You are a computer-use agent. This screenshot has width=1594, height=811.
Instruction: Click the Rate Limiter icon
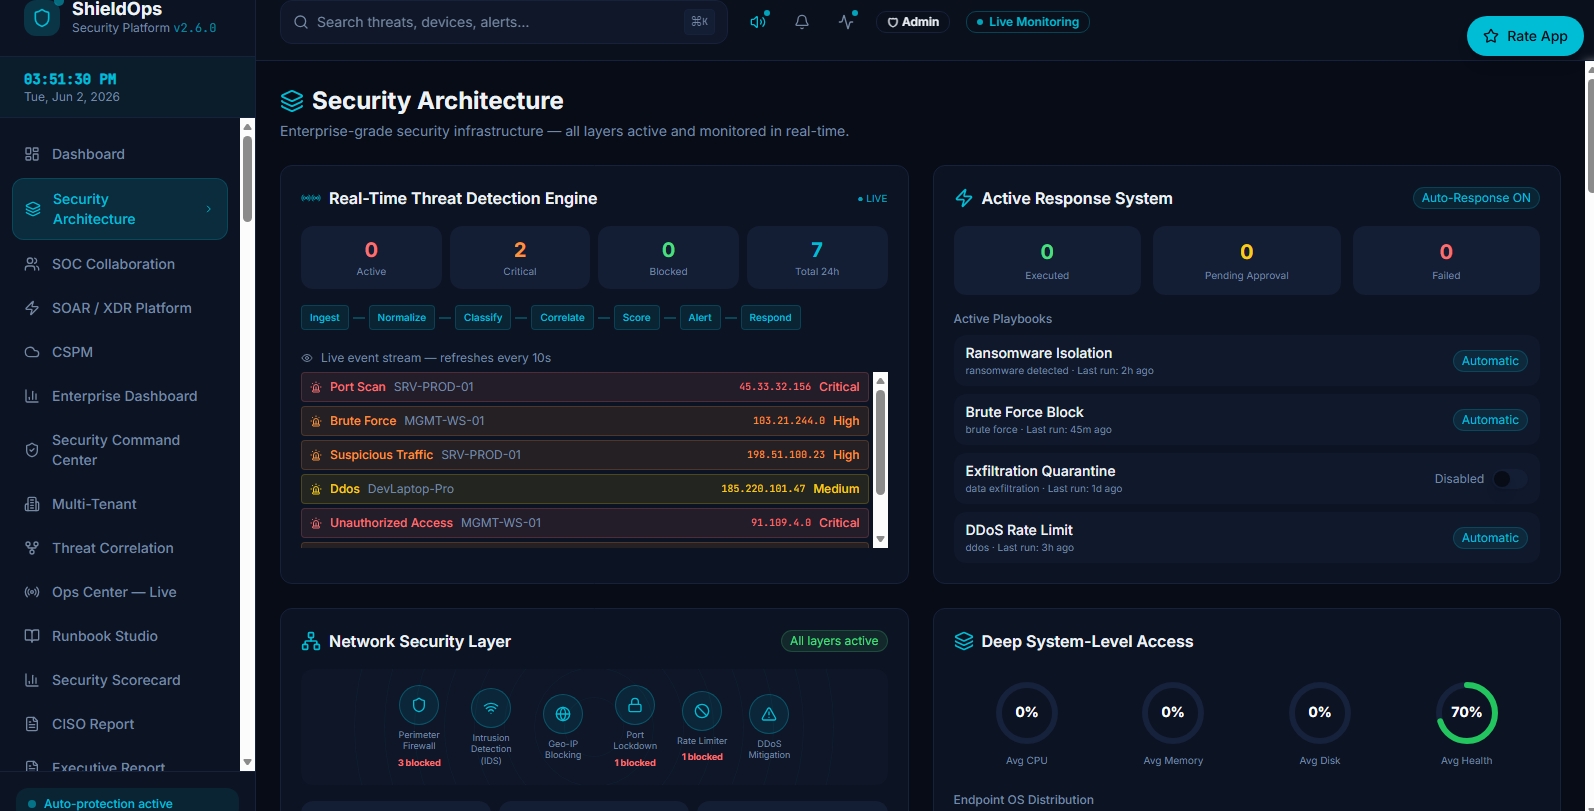tap(702, 711)
